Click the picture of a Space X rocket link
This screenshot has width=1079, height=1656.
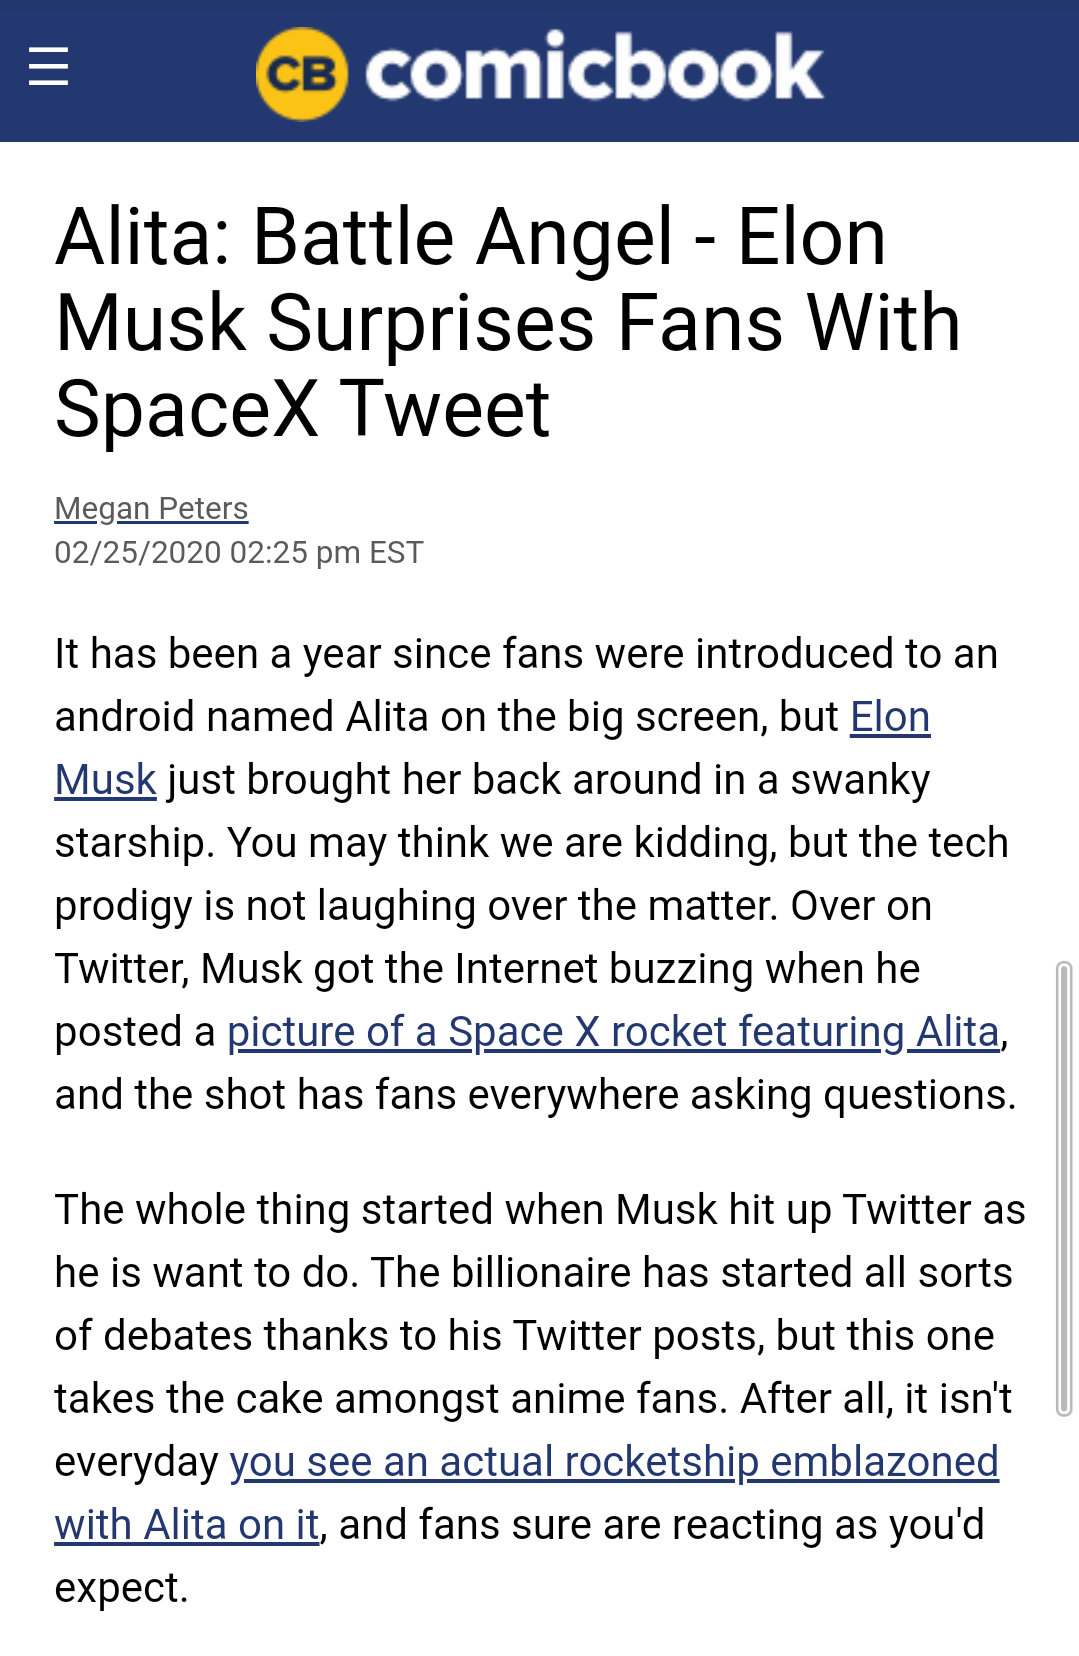(x=615, y=1031)
